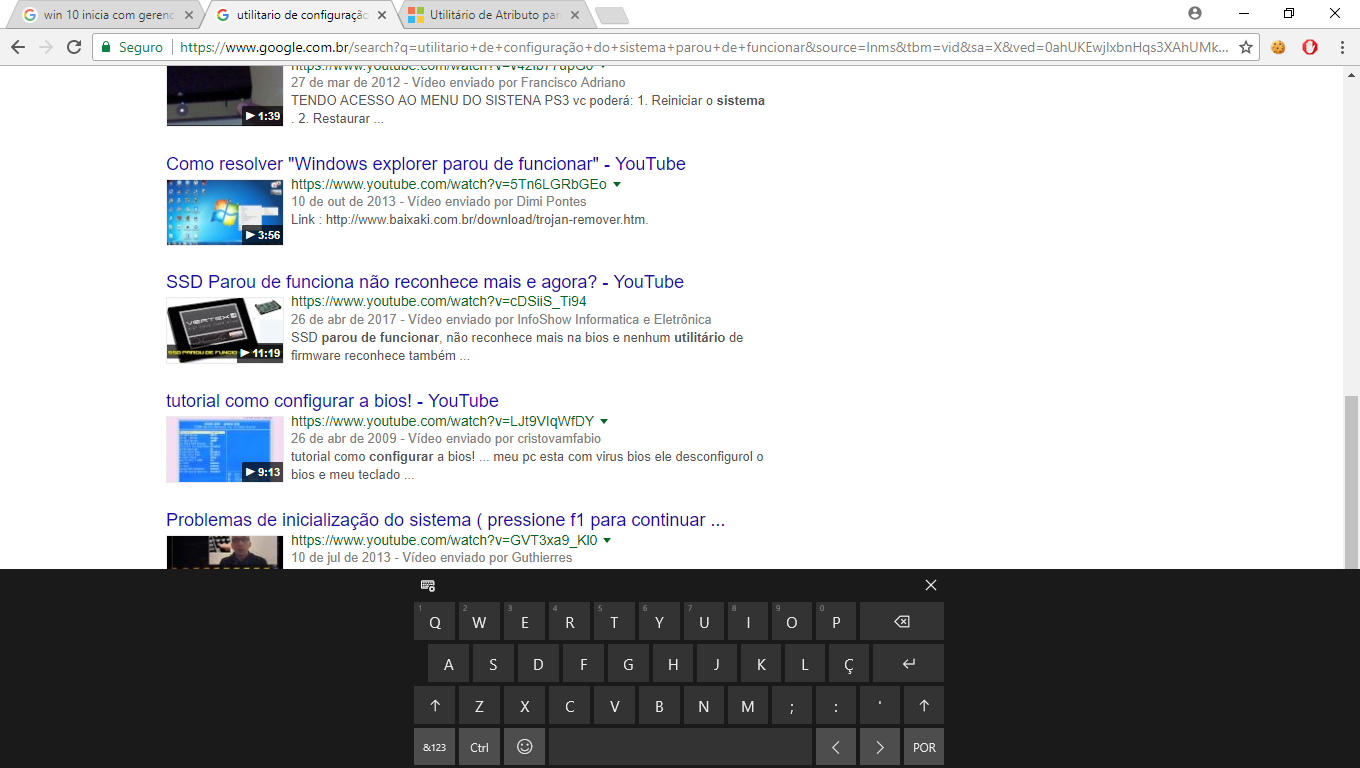Viewport: 1360px width, 768px height.
Task: Open the Chrome profile icon in title bar
Action: [x=1195, y=13]
